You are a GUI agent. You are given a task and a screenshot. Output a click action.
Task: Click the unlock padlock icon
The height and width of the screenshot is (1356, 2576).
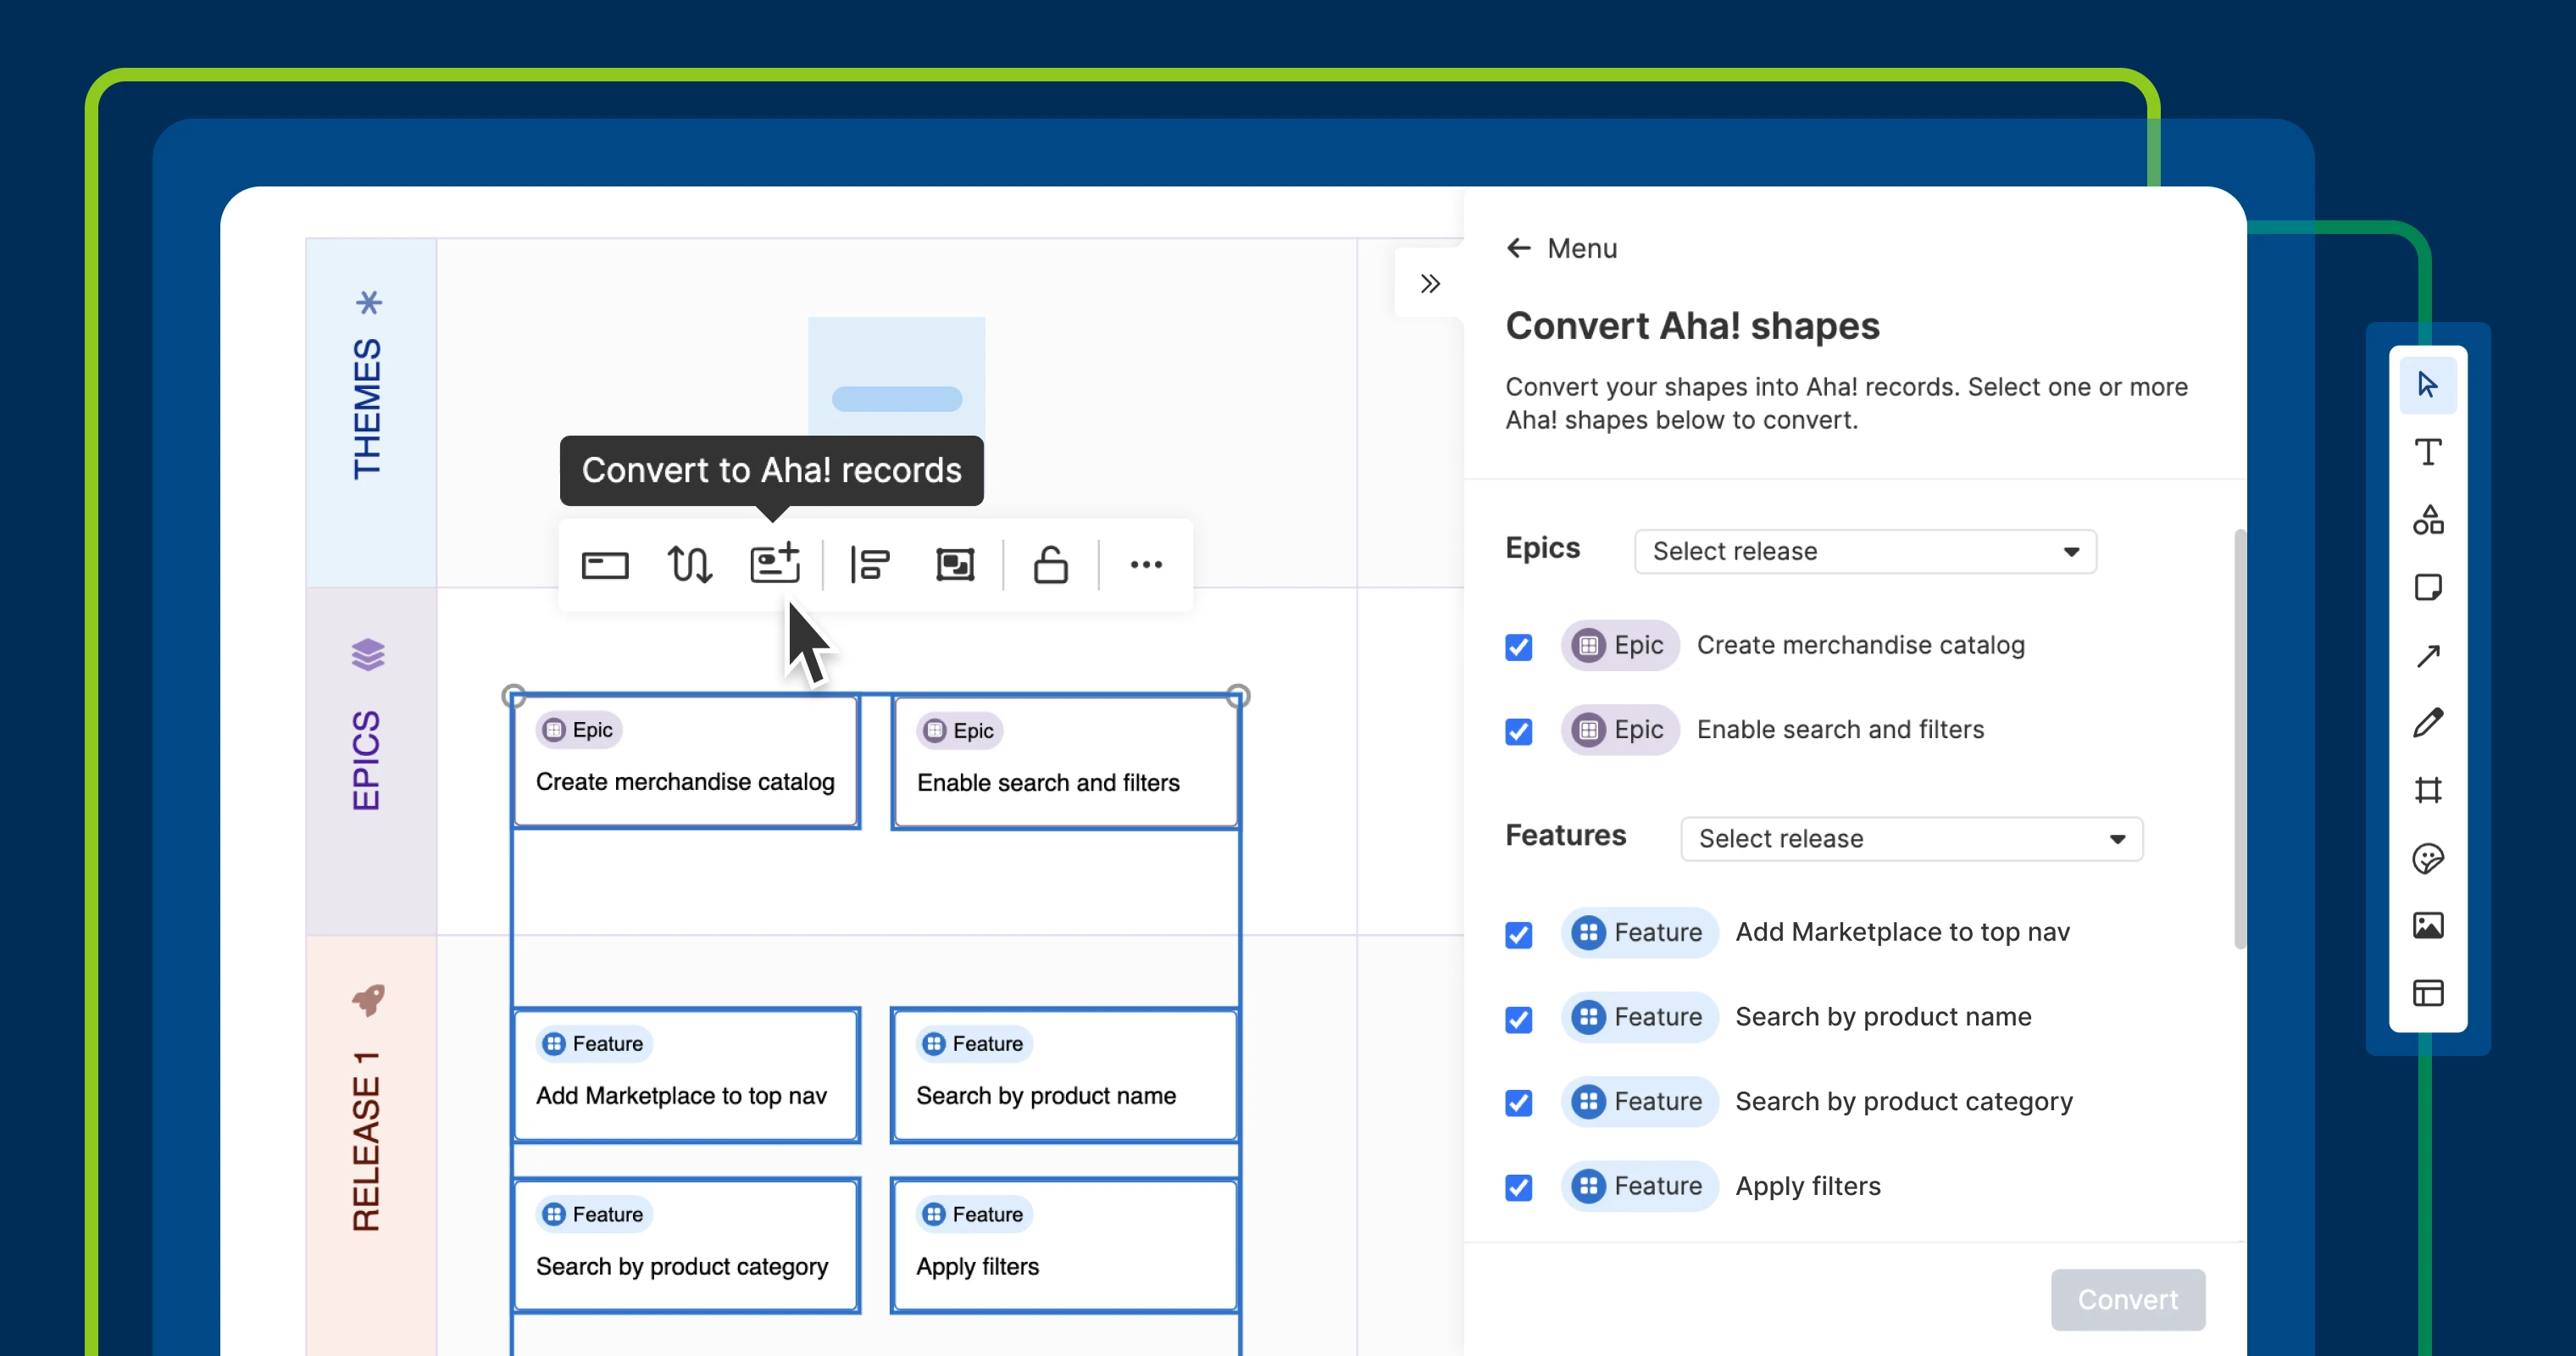pyautogui.click(x=1050, y=564)
